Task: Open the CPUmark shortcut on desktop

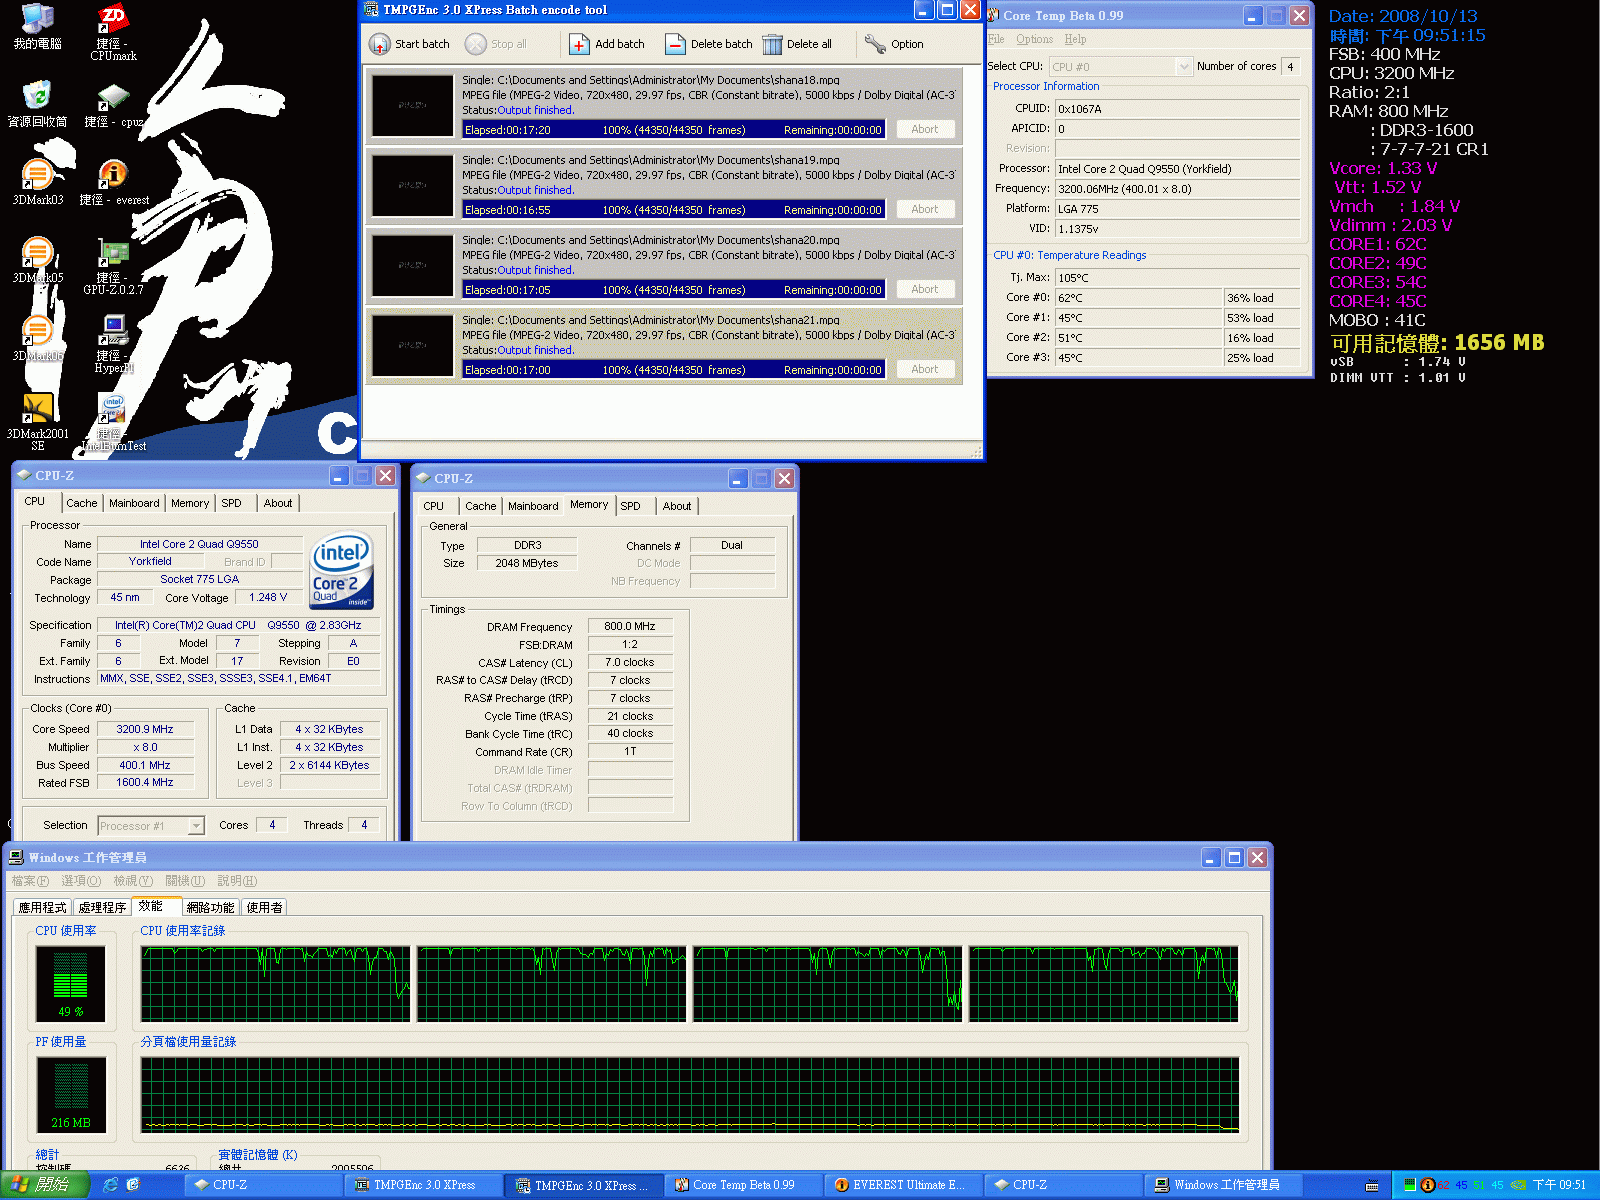Action: tap(113, 32)
